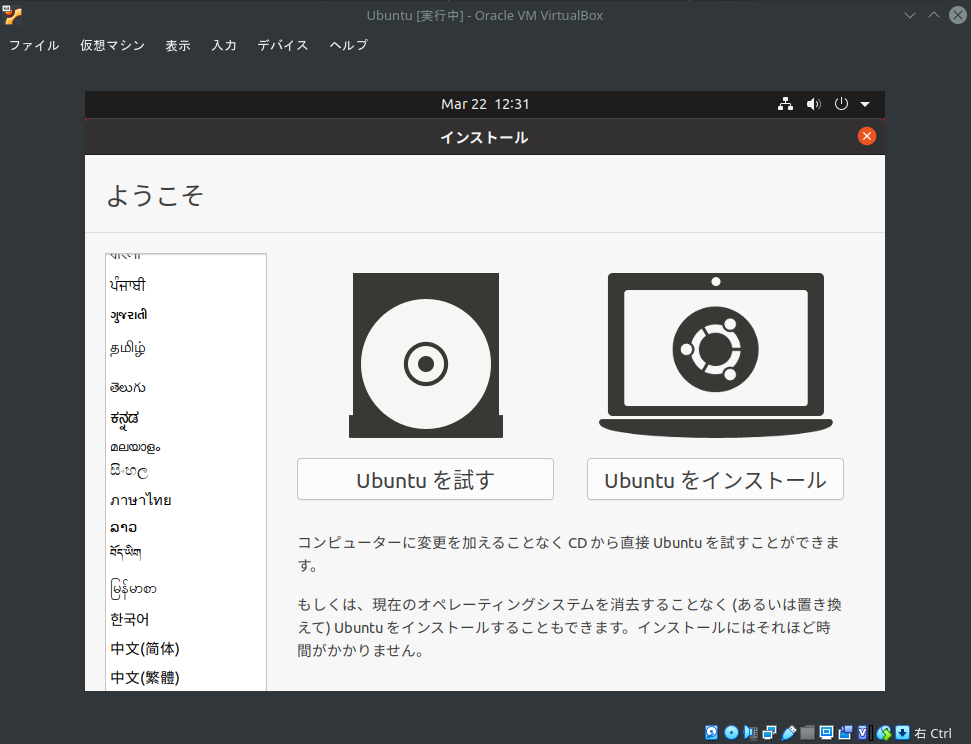Viewport: 971px width, 744px height.
Task: Open the hard disk activity indicator
Action: (712, 733)
